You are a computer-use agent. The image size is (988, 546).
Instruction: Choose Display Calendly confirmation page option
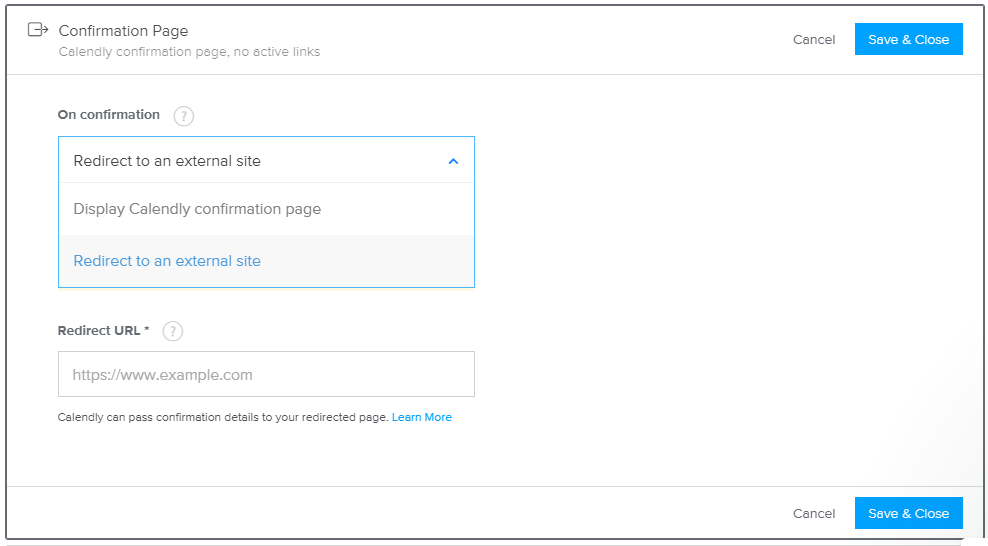[266, 209]
